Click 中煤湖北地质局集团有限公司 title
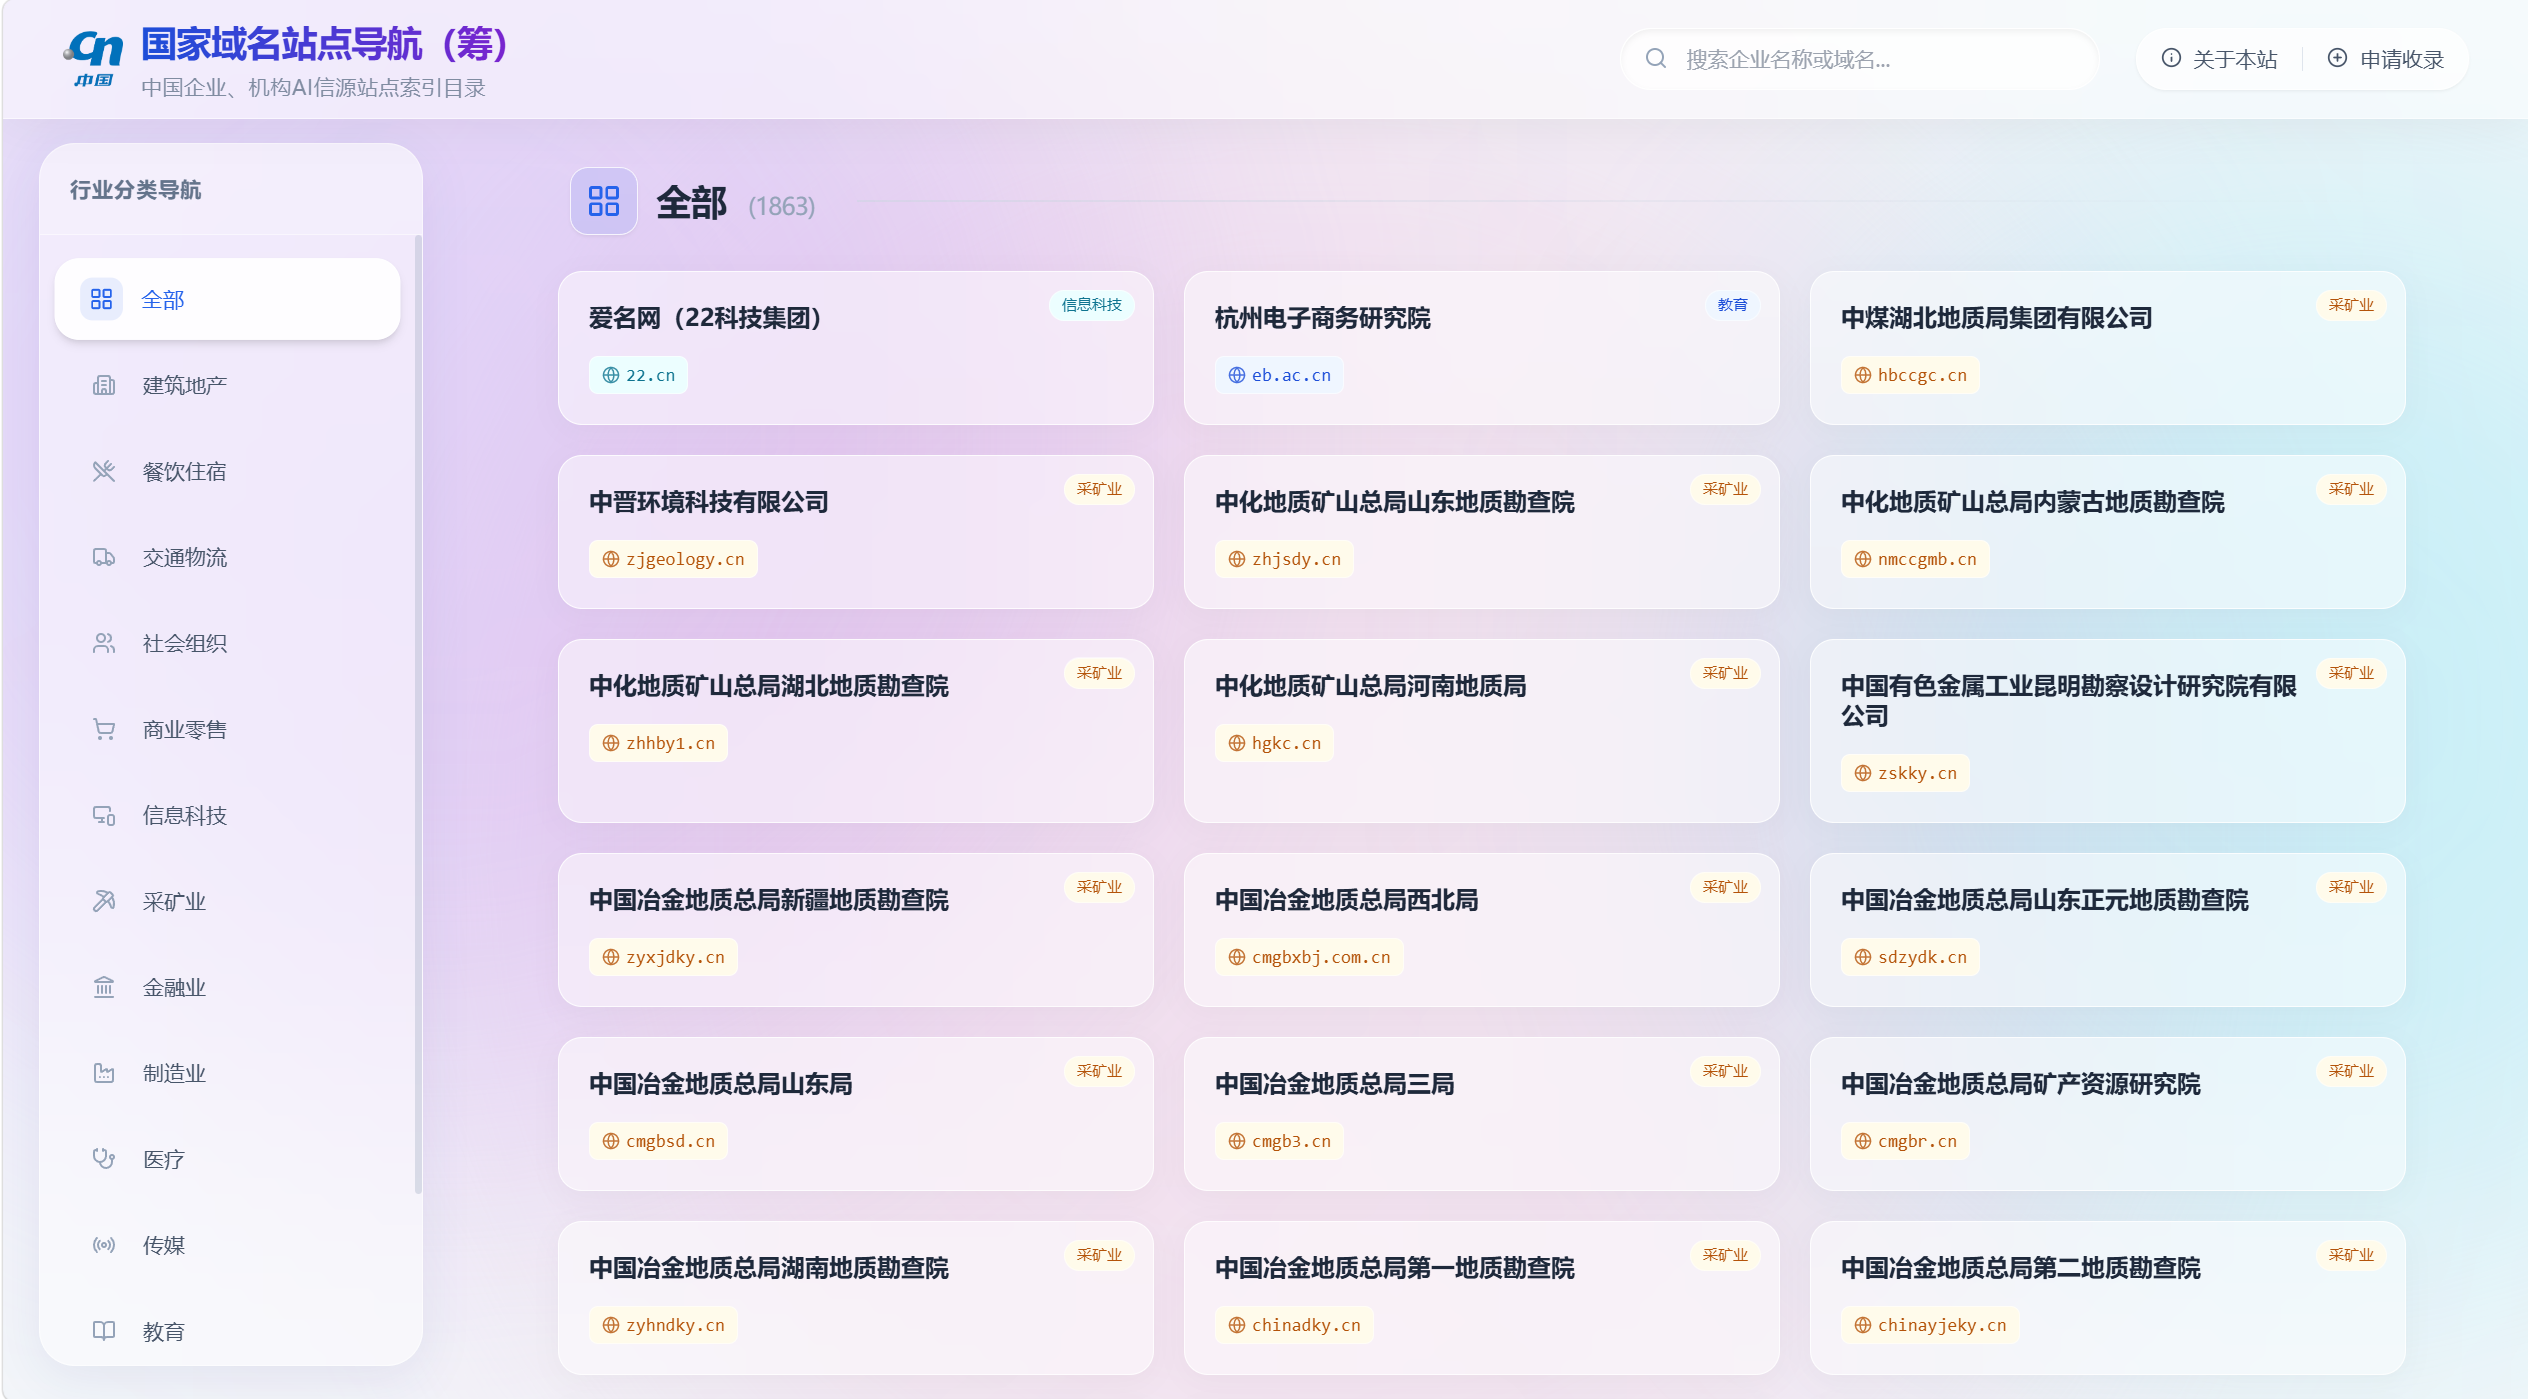 click(1996, 318)
